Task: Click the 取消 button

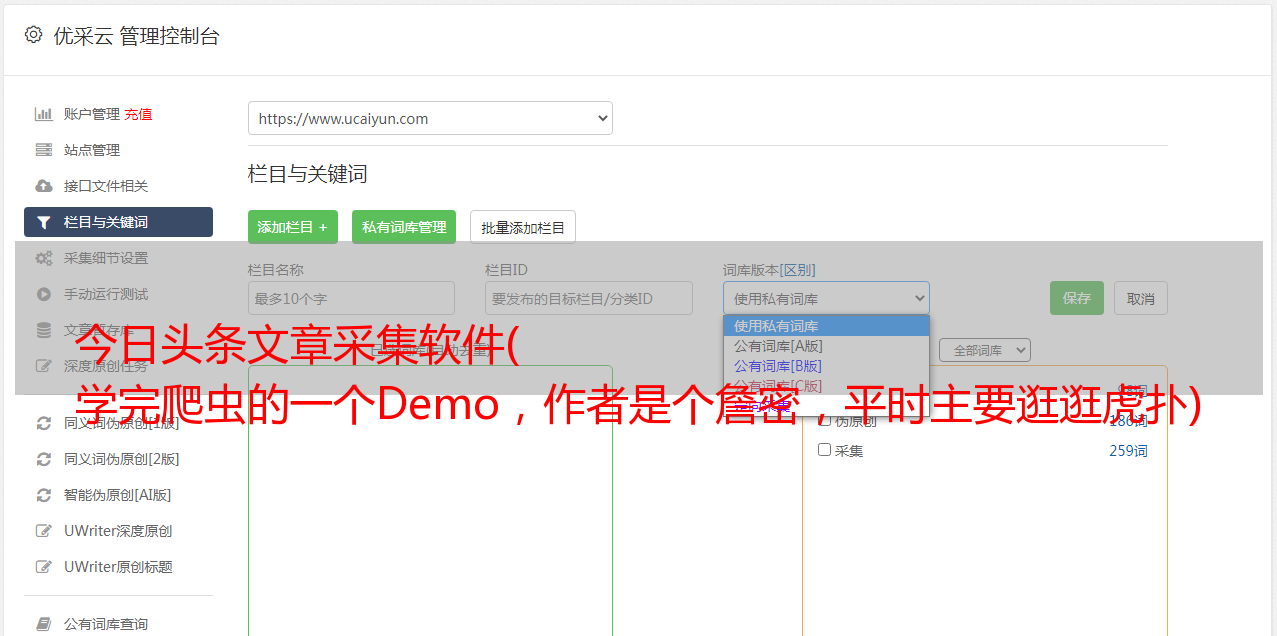Action: 1141,298
